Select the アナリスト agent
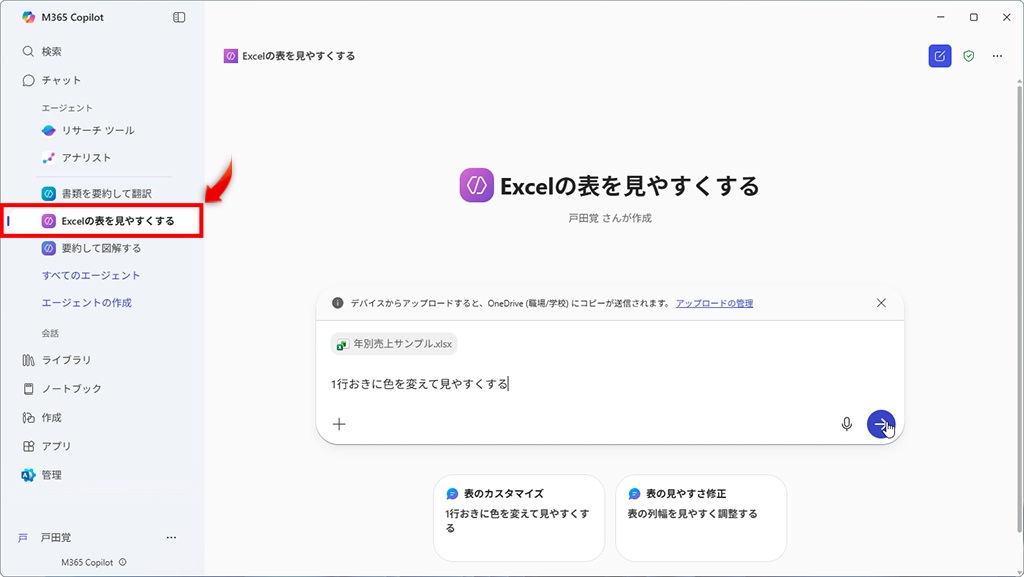Image resolution: width=1024 pixels, height=577 pixels. 86,157
